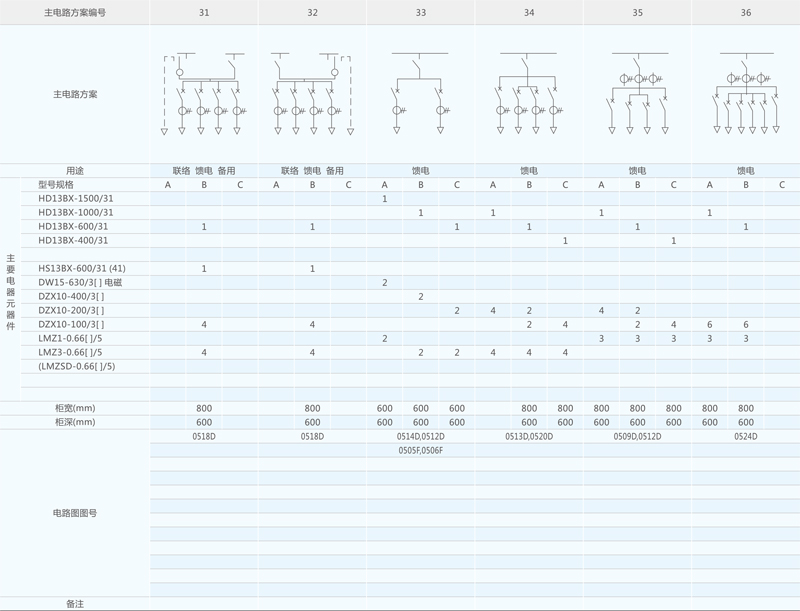This screenshot has height=611, width=800.
Task: Click the circuit diagram for scheme 32
Action: (312, 93)
